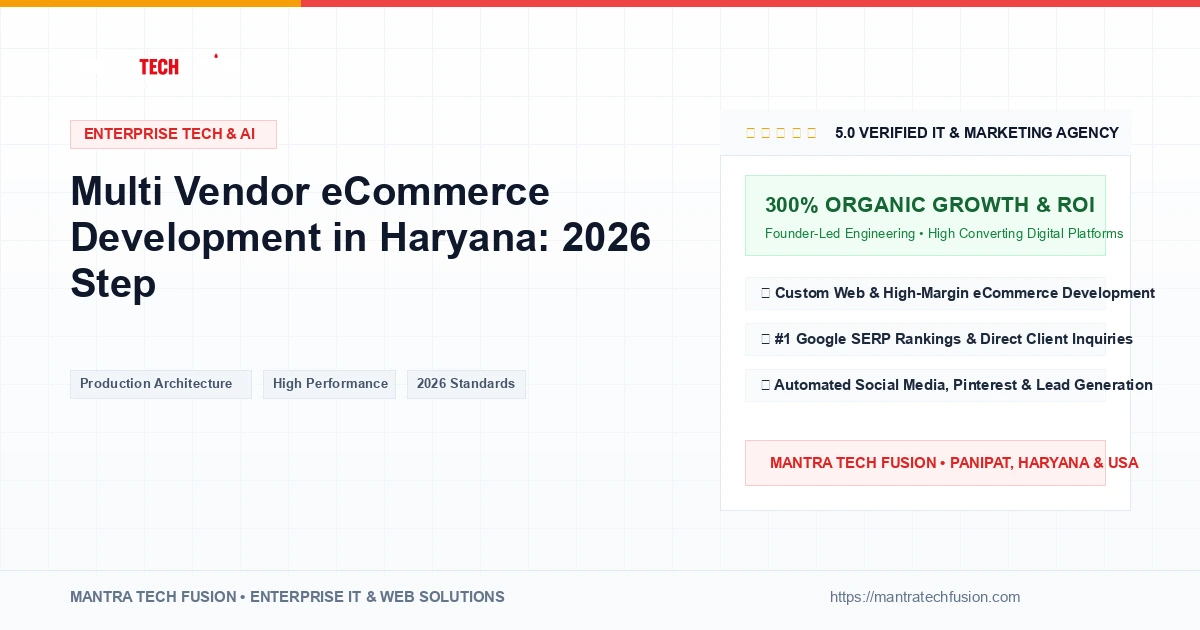The image size is (1200, 630).
Task: Click the 300% ORGANIC GROWTH & ROI heading
Action: tap(930, 205)
